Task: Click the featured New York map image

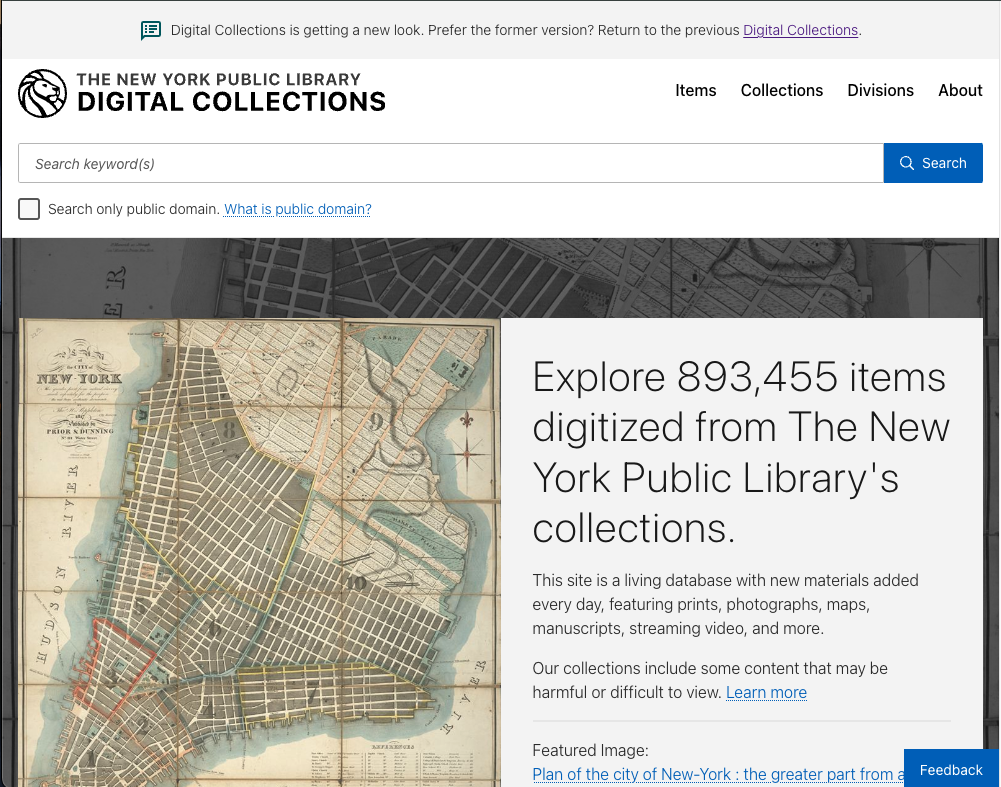Action: pyautogui.click(x=260, y=553)
